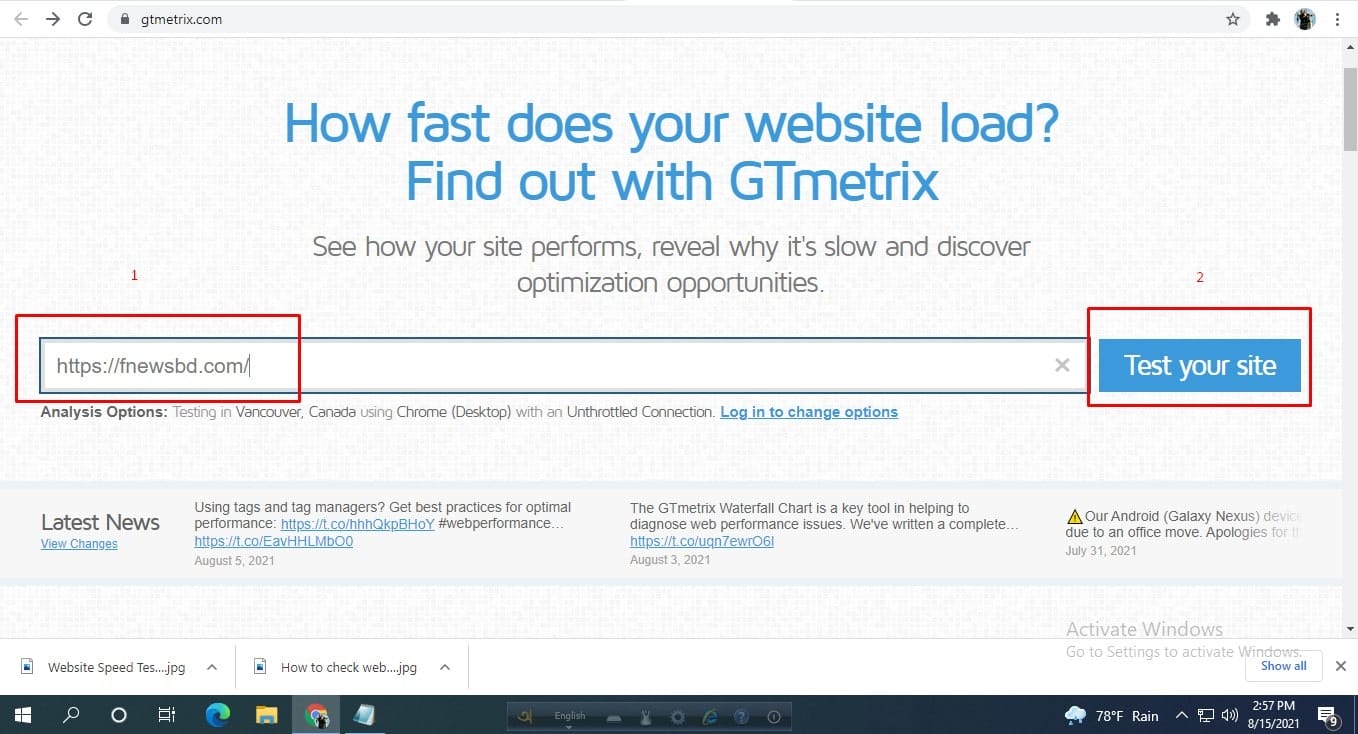Open the t.co/EavHHLMbO0 link
The width and height of the screenshot is (1358, 734).
point(274,541)
